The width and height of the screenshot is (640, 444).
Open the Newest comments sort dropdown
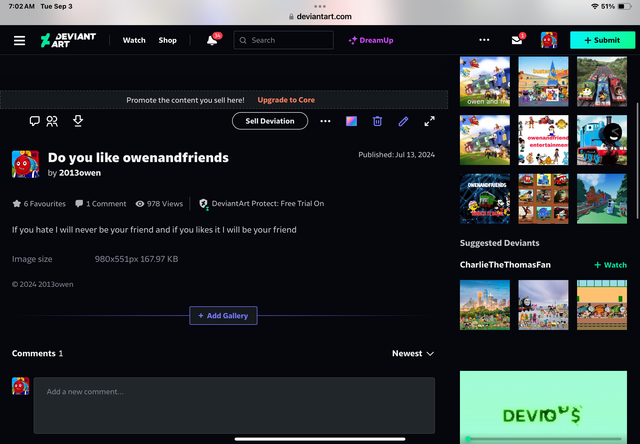413,353
